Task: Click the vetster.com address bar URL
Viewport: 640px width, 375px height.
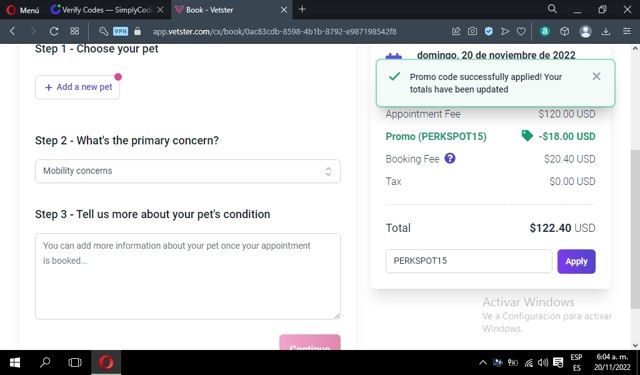Action: (x=274, y=31)
